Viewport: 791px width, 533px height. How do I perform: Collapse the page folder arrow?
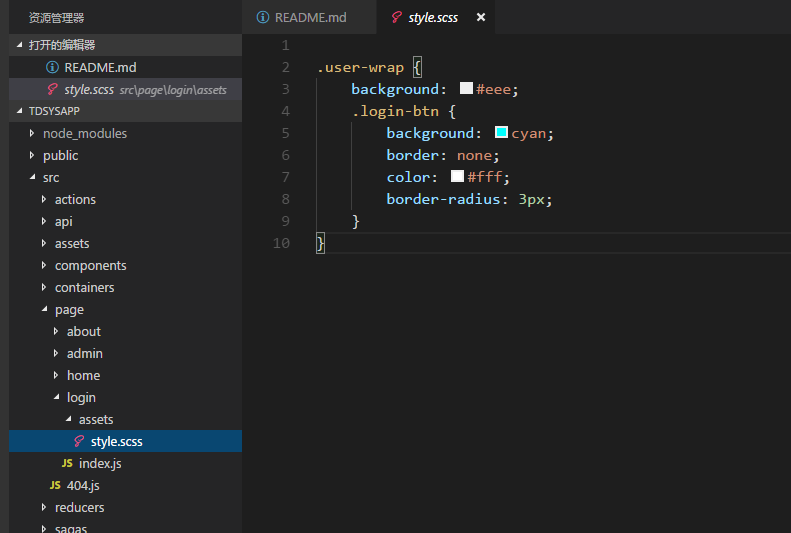pyautogui.click(x=45, y=309)
